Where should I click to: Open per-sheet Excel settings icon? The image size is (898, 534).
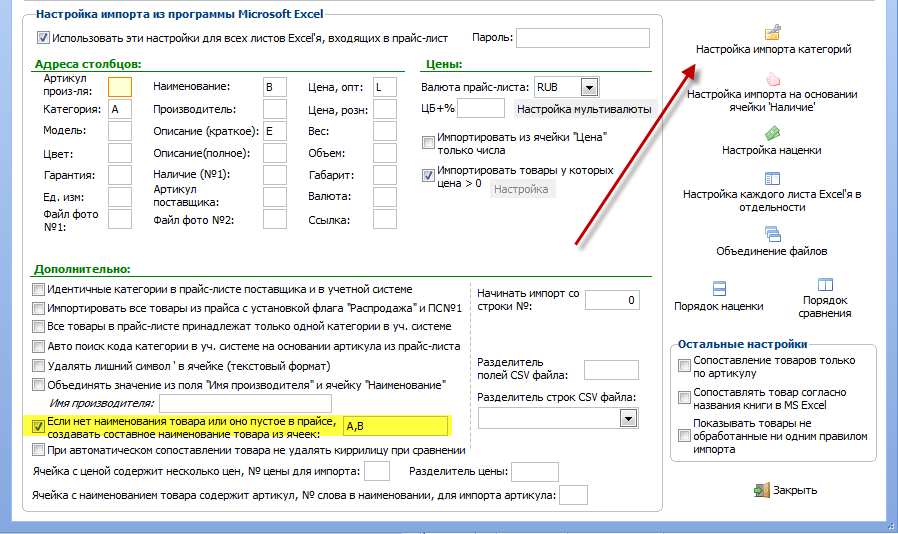tap(772, 179)
